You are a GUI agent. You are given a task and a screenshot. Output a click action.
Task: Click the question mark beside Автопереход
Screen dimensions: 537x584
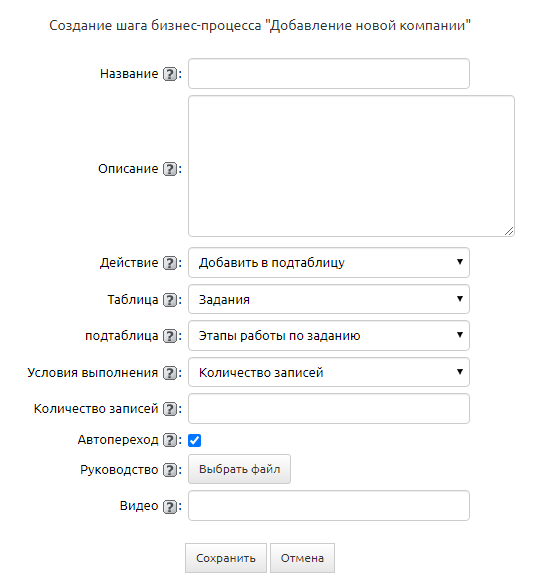(x=170, y=440)
